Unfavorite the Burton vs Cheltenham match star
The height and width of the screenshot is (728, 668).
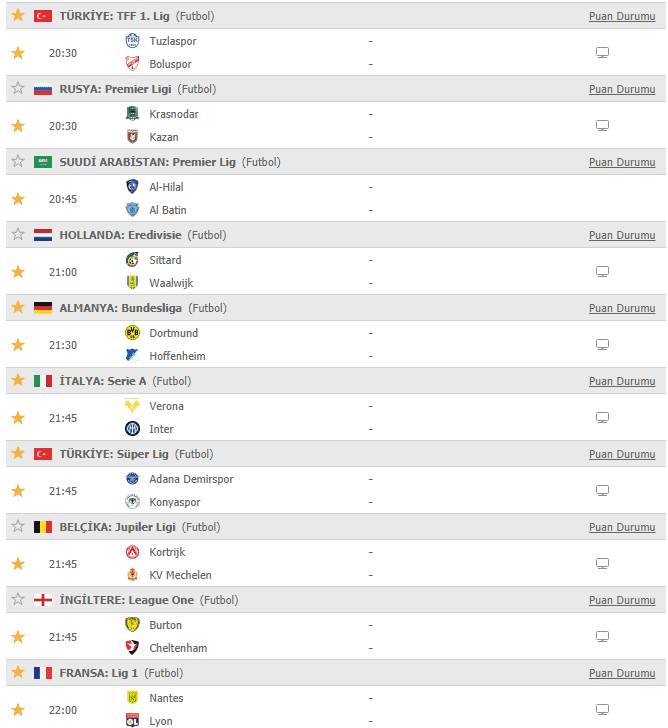[x=18, y=637]
